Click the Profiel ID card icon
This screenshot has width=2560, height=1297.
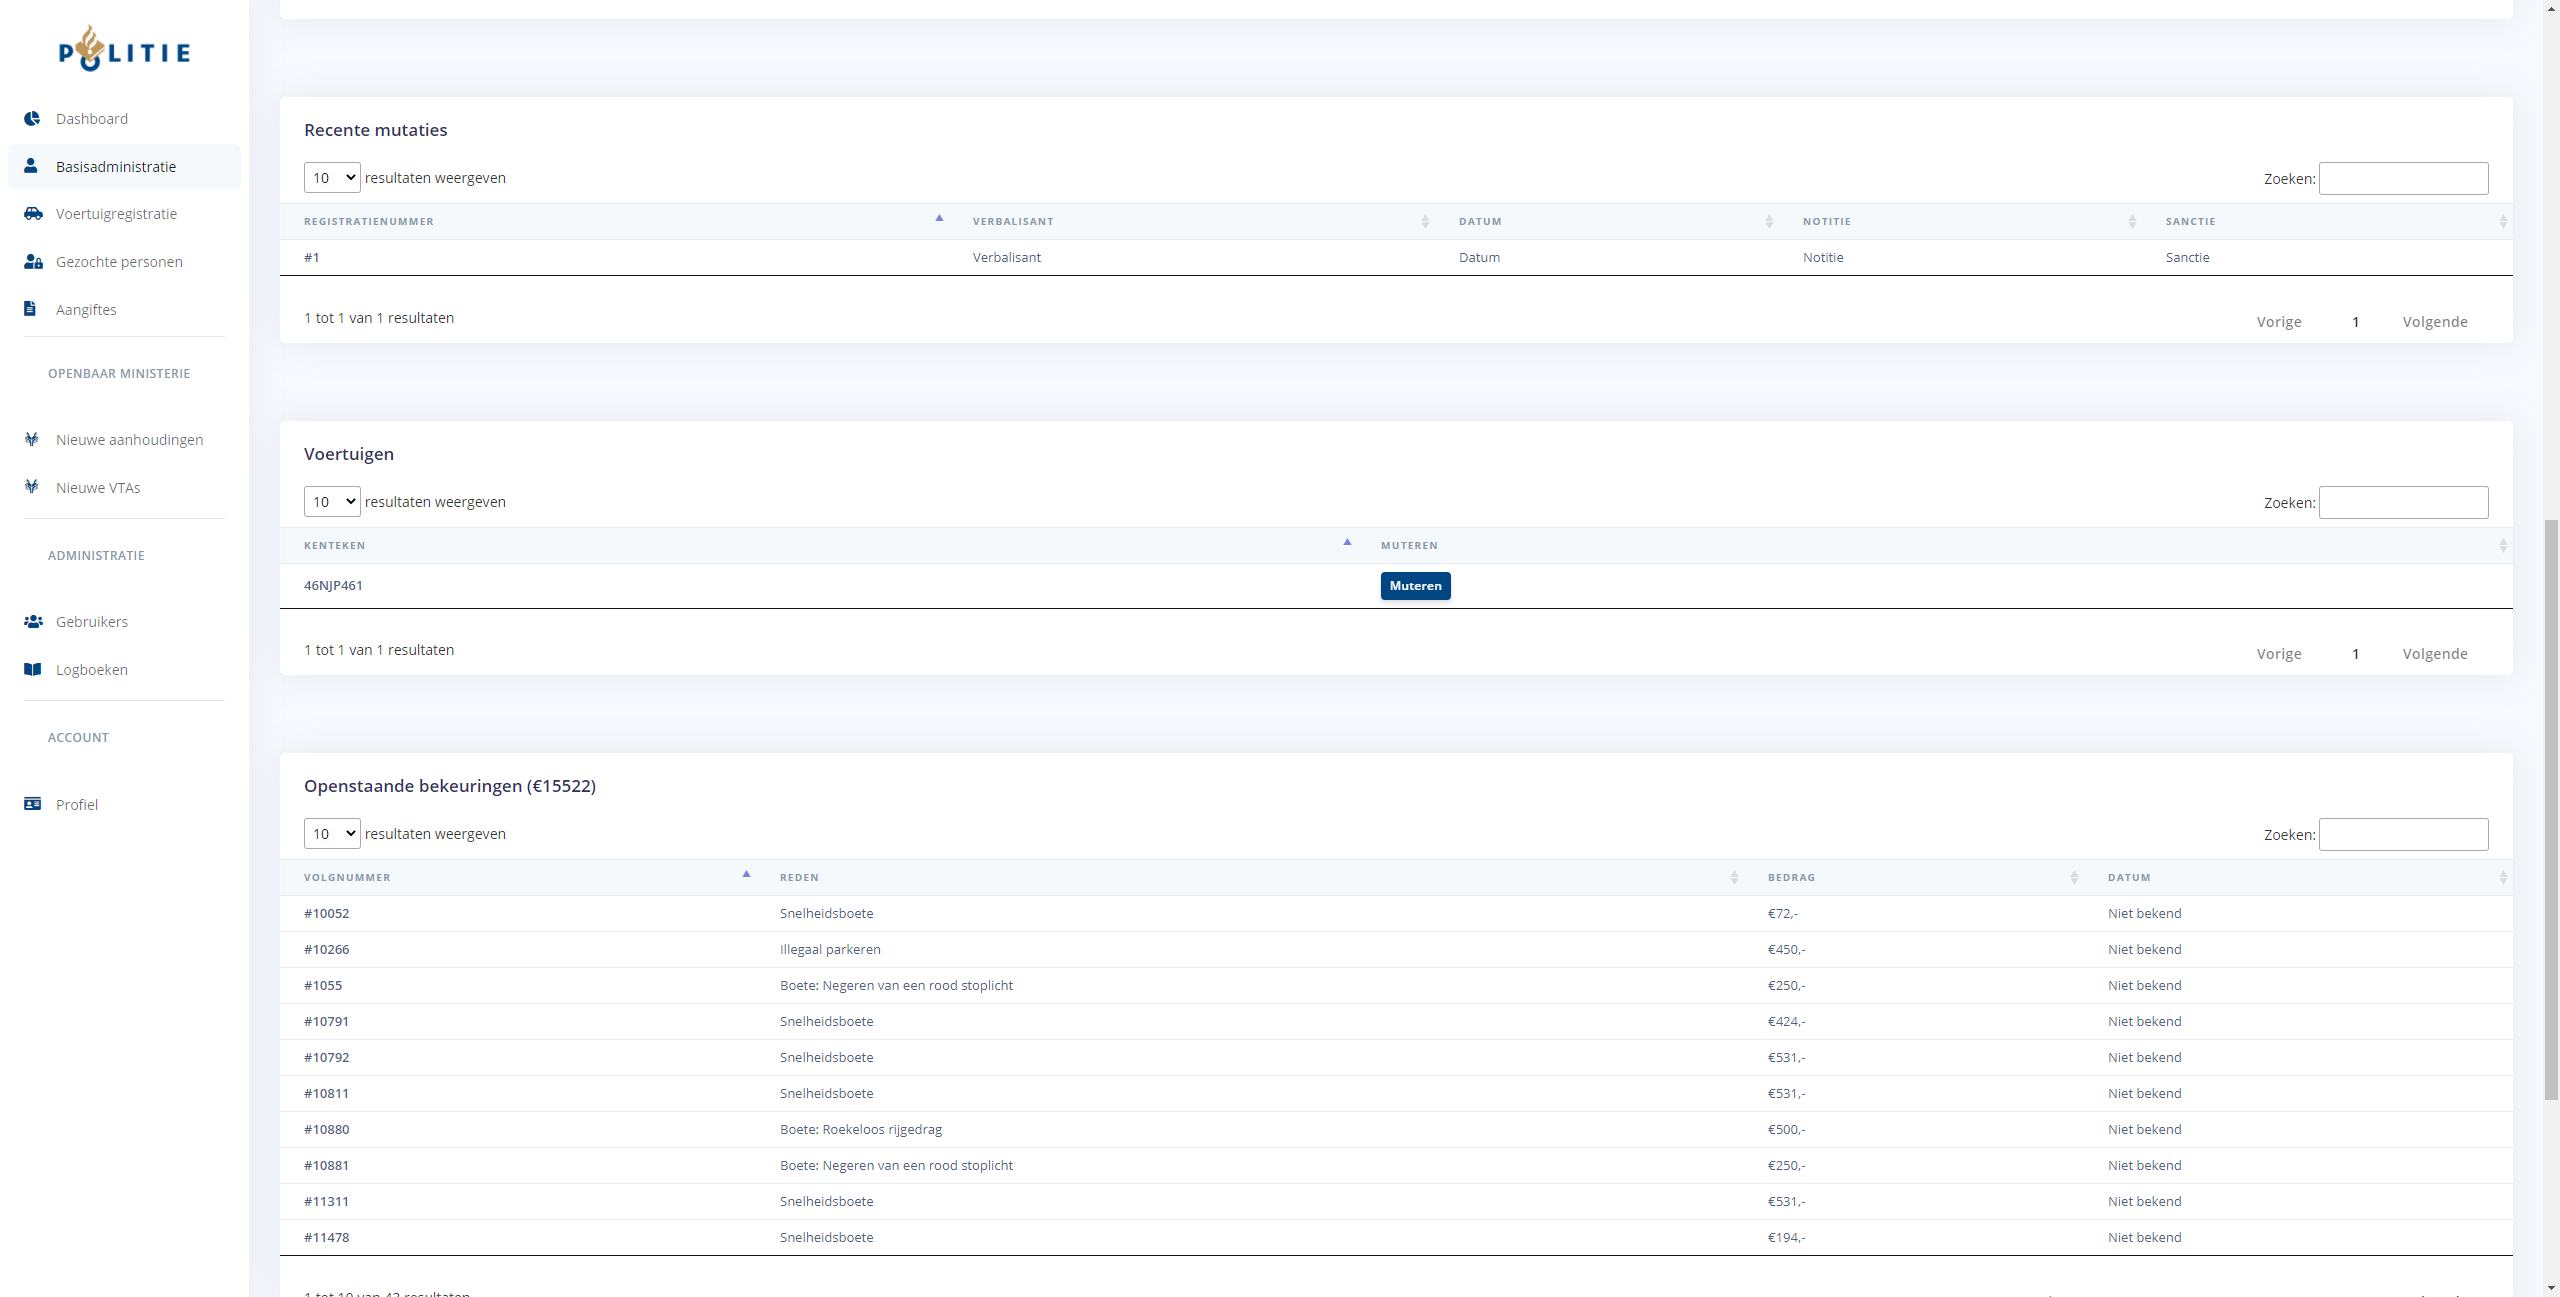point(32,804)
